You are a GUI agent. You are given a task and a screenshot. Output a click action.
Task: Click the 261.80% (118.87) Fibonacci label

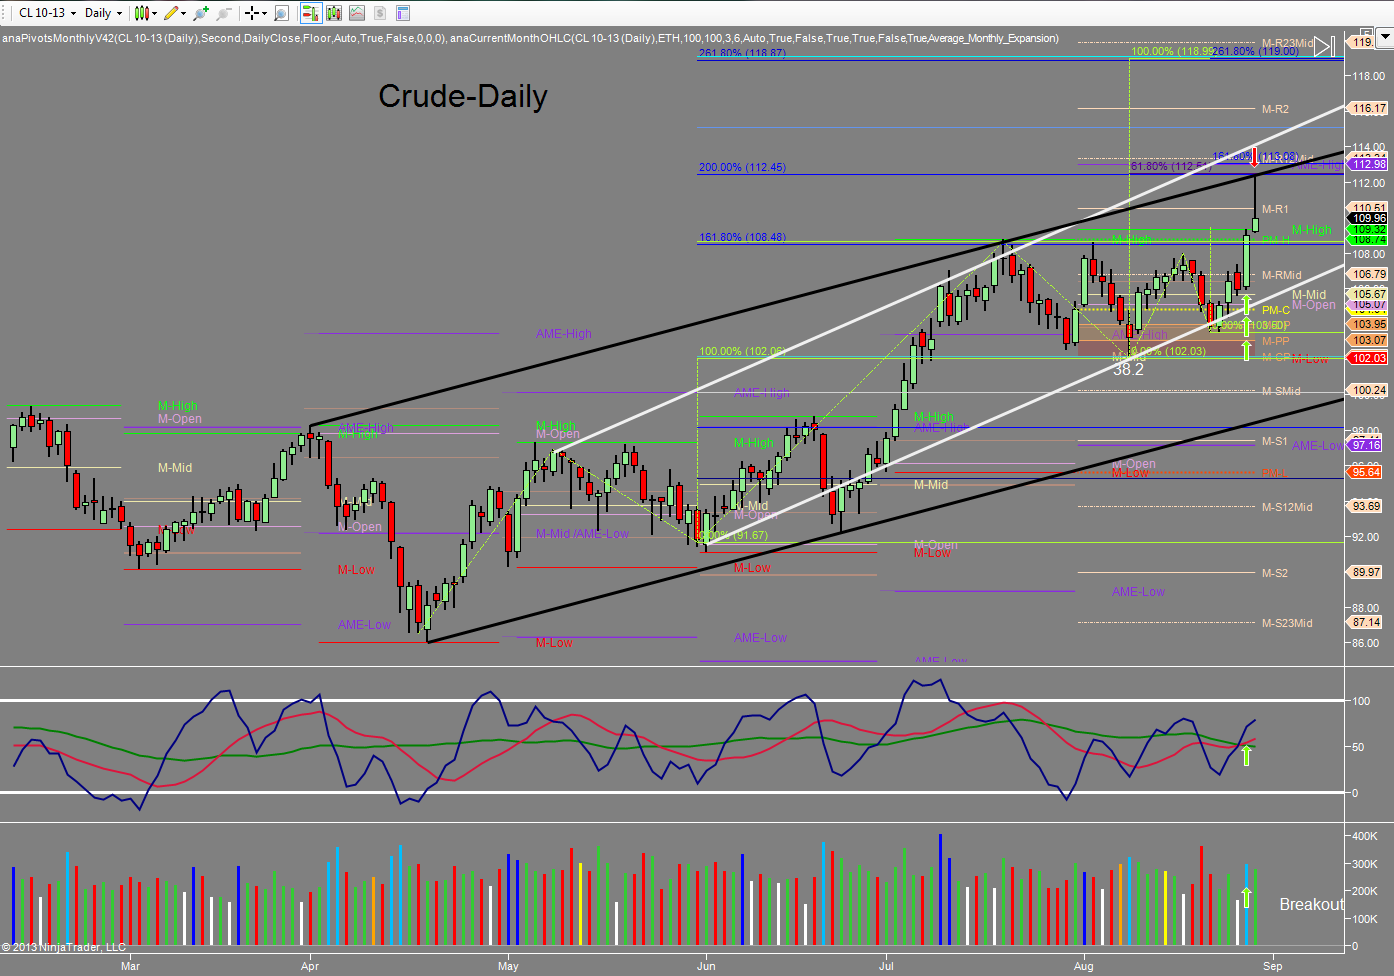coord(742,53)
